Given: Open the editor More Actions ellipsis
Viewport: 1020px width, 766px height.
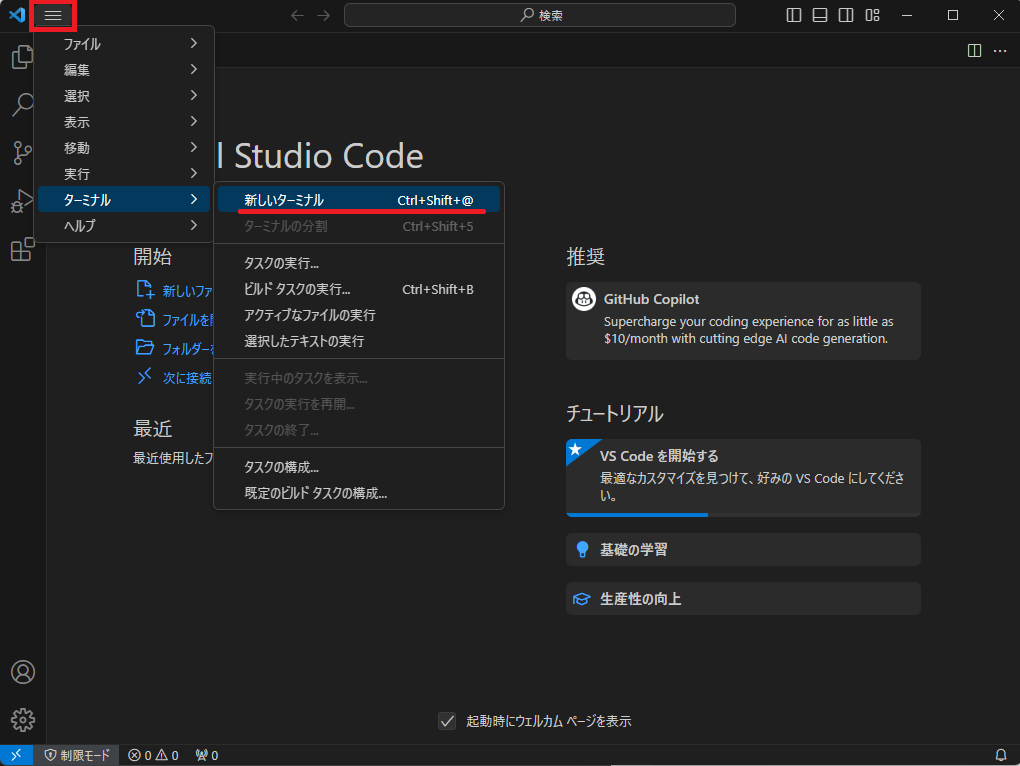Looking at the screenshot, I should pyautogui.click(x=1000, y=51).
